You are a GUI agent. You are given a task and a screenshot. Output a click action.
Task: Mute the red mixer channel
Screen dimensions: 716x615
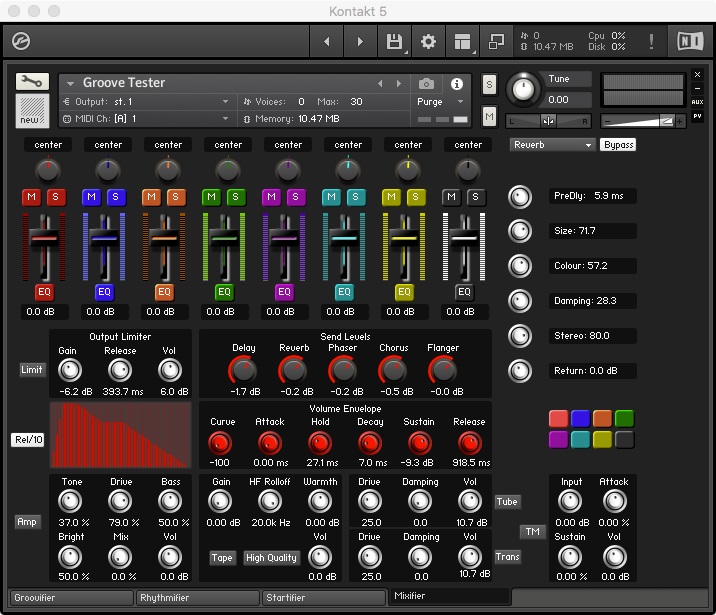tap(31, 197)
